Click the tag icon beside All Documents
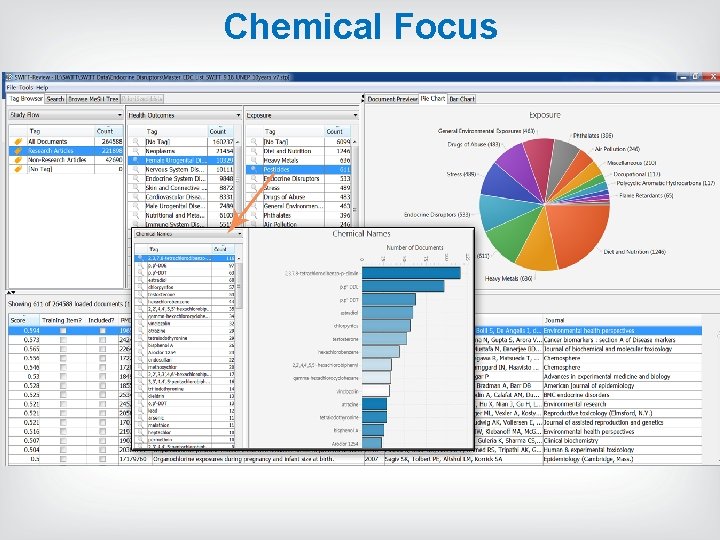Screen dimensions: 720x540 pyautogui.click(x=18, y=142)
